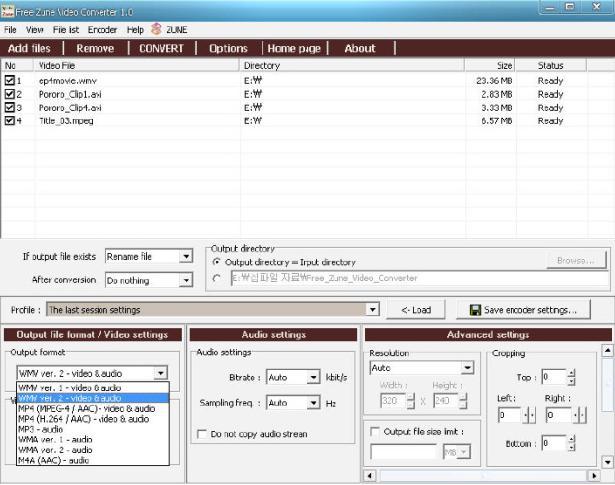Click the cropping Left spinner arrows
The image size is (615, 485).
tap(529, 415)
